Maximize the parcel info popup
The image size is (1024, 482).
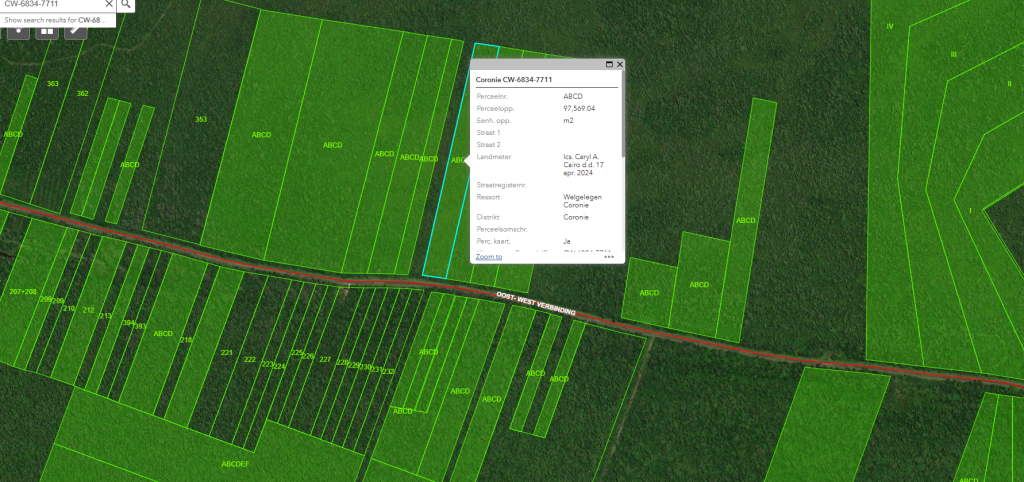pos(609,64)
